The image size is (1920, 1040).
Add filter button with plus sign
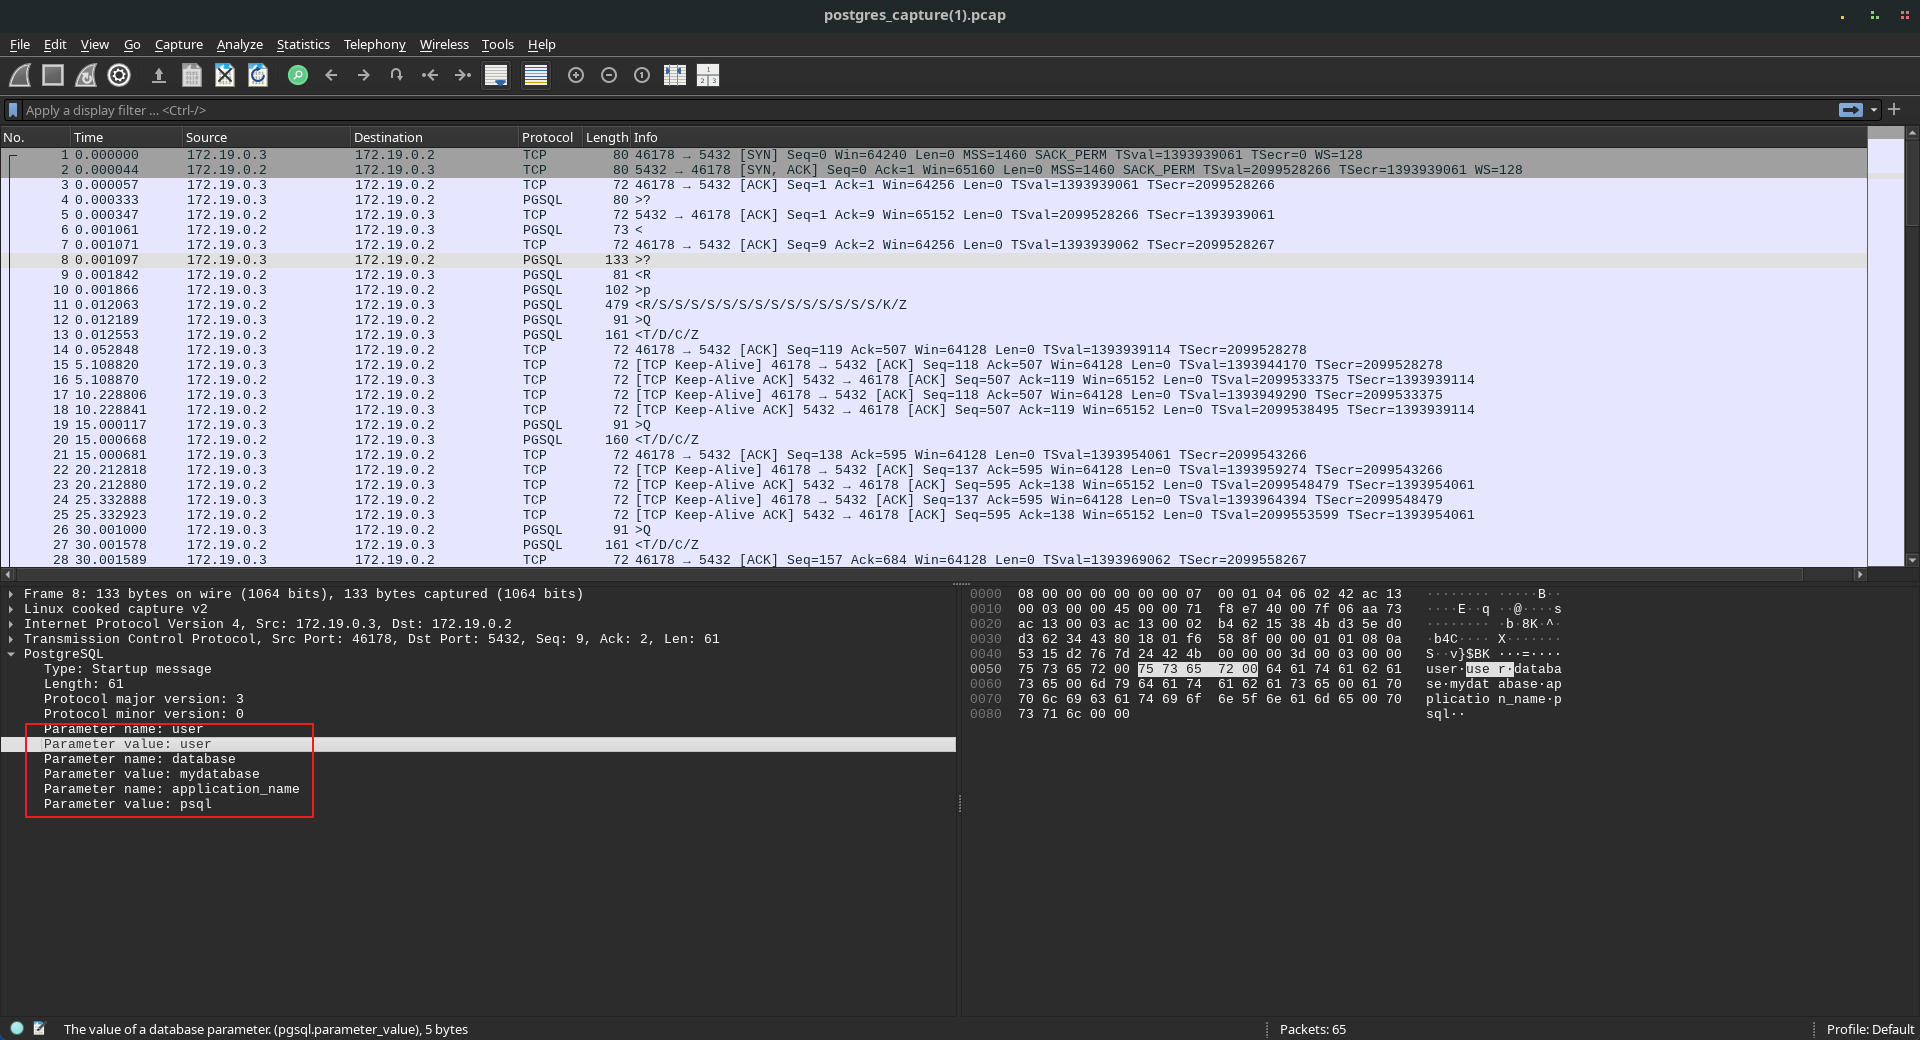point(1894,110)
